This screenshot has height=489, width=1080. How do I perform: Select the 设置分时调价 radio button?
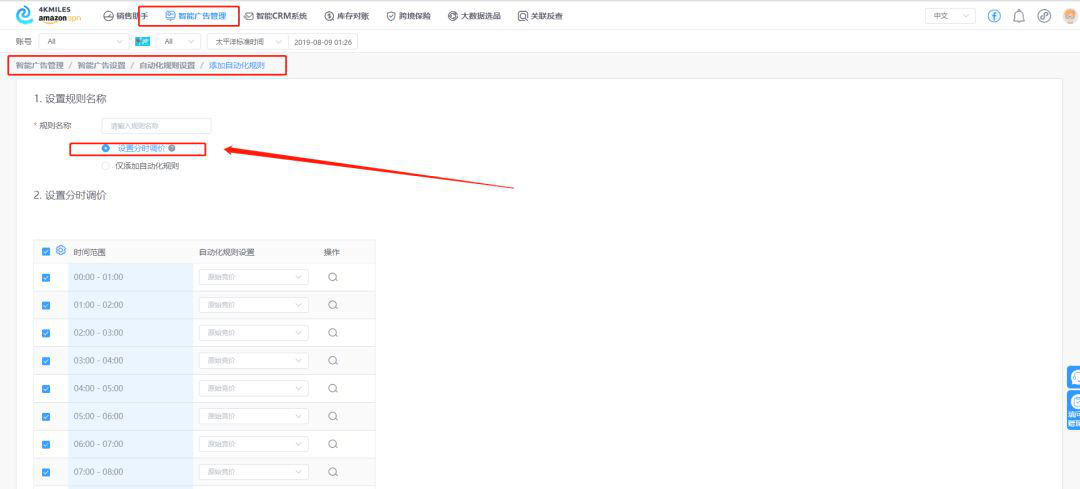(x=106, y=148)
